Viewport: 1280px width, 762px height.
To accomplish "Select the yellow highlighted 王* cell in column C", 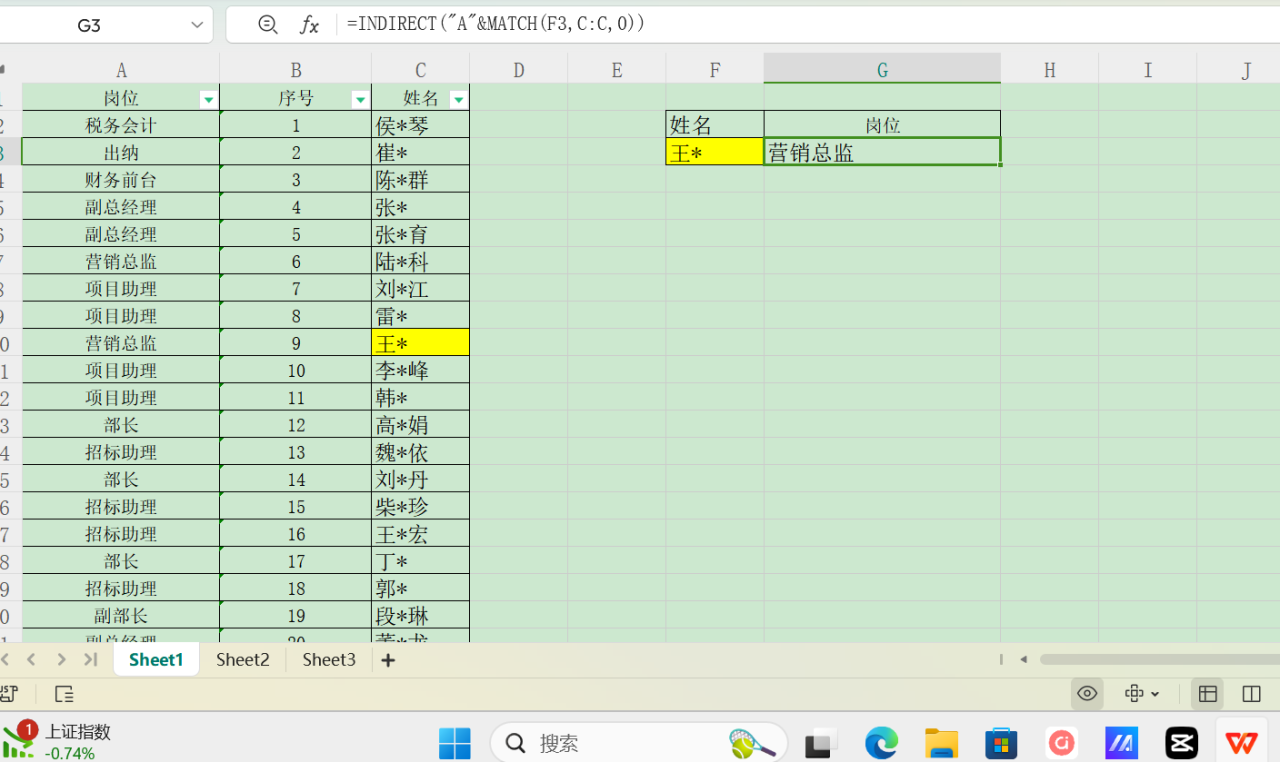I will 420,343.
